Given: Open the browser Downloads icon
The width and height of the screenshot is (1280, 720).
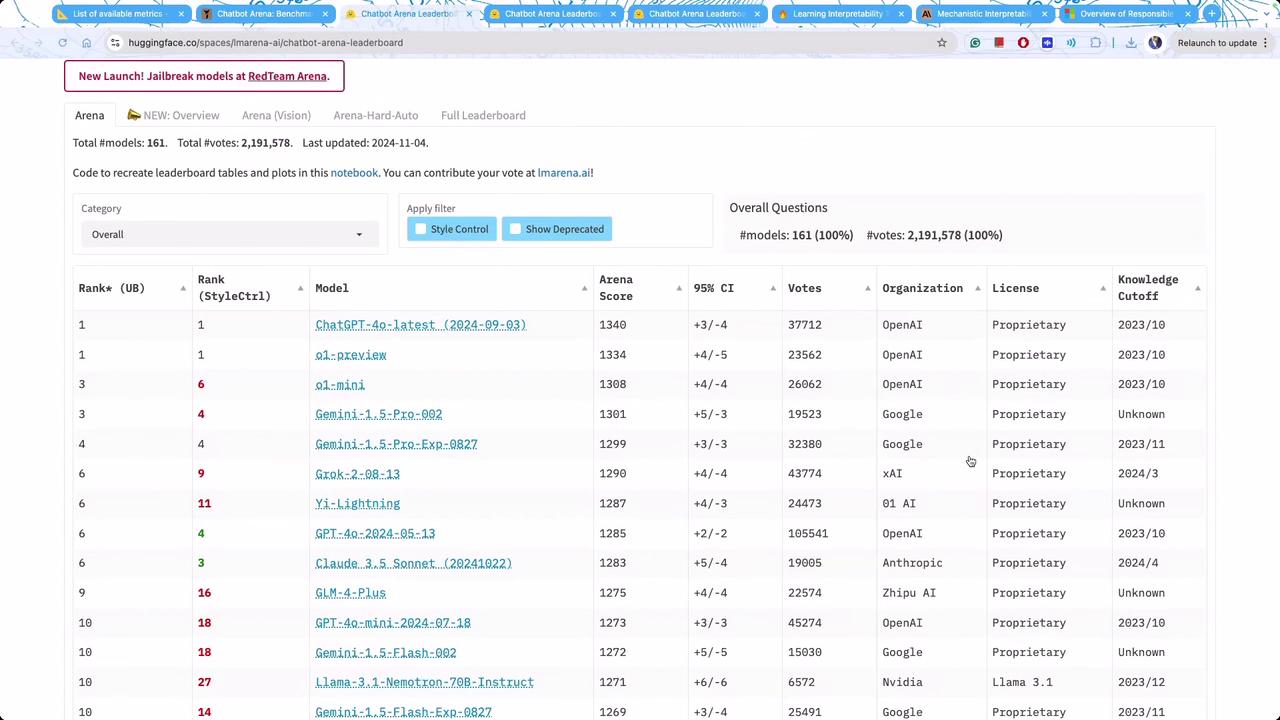Looking at the screenshot, I should tap(1131, 43).
